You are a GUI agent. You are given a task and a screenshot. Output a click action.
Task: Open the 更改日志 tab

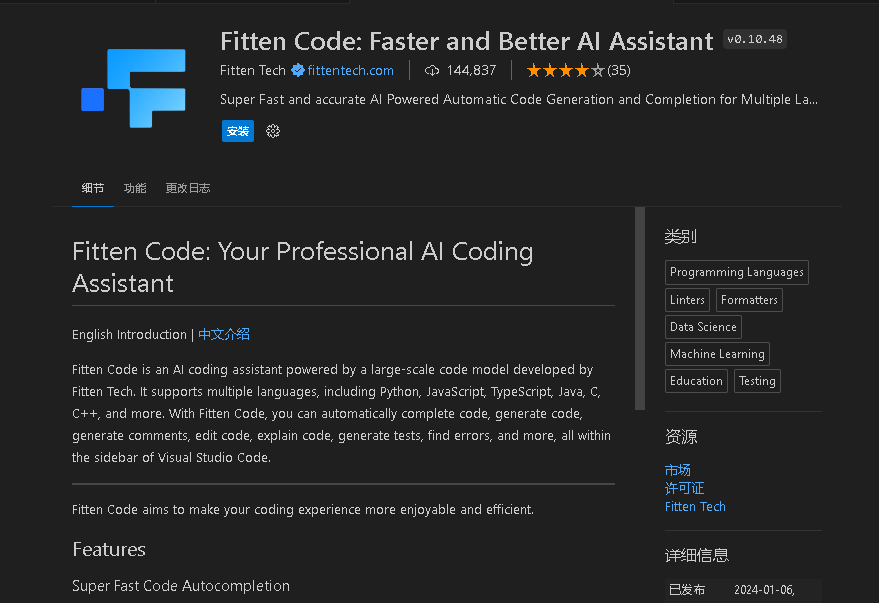pos(188,188)
